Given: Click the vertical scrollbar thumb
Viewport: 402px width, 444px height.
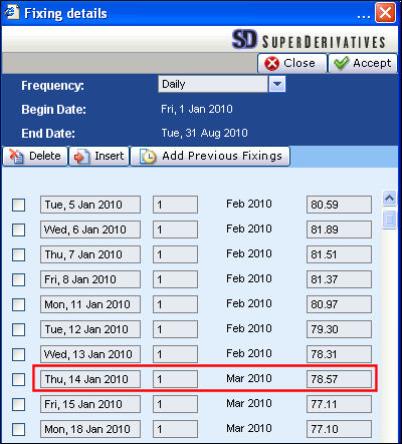Looking at the screenshot, I should pyautogui.click(x=389, y=219).
